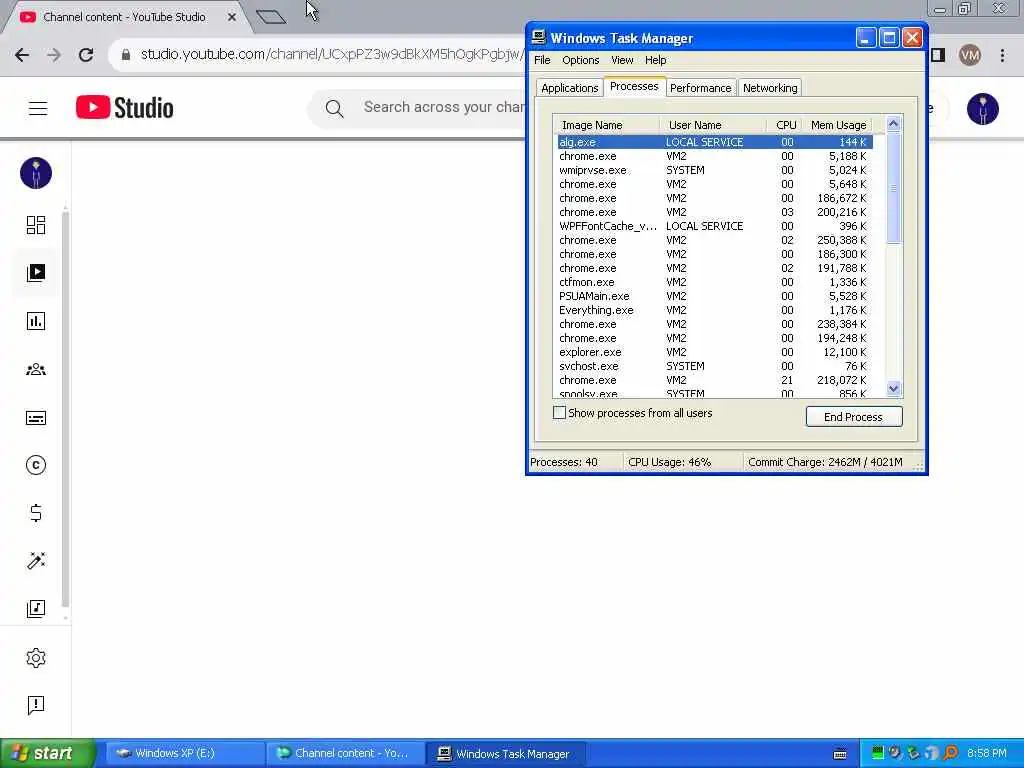1024x768 pixels.
Task: Open the Subtitles icon in sidebar
Action: (x=36, y=418)
